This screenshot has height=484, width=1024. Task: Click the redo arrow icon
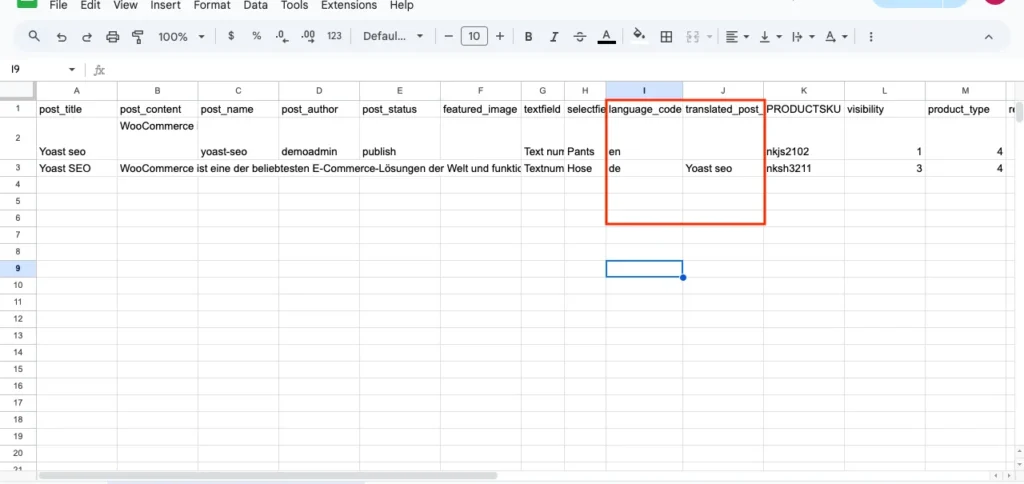87,37
